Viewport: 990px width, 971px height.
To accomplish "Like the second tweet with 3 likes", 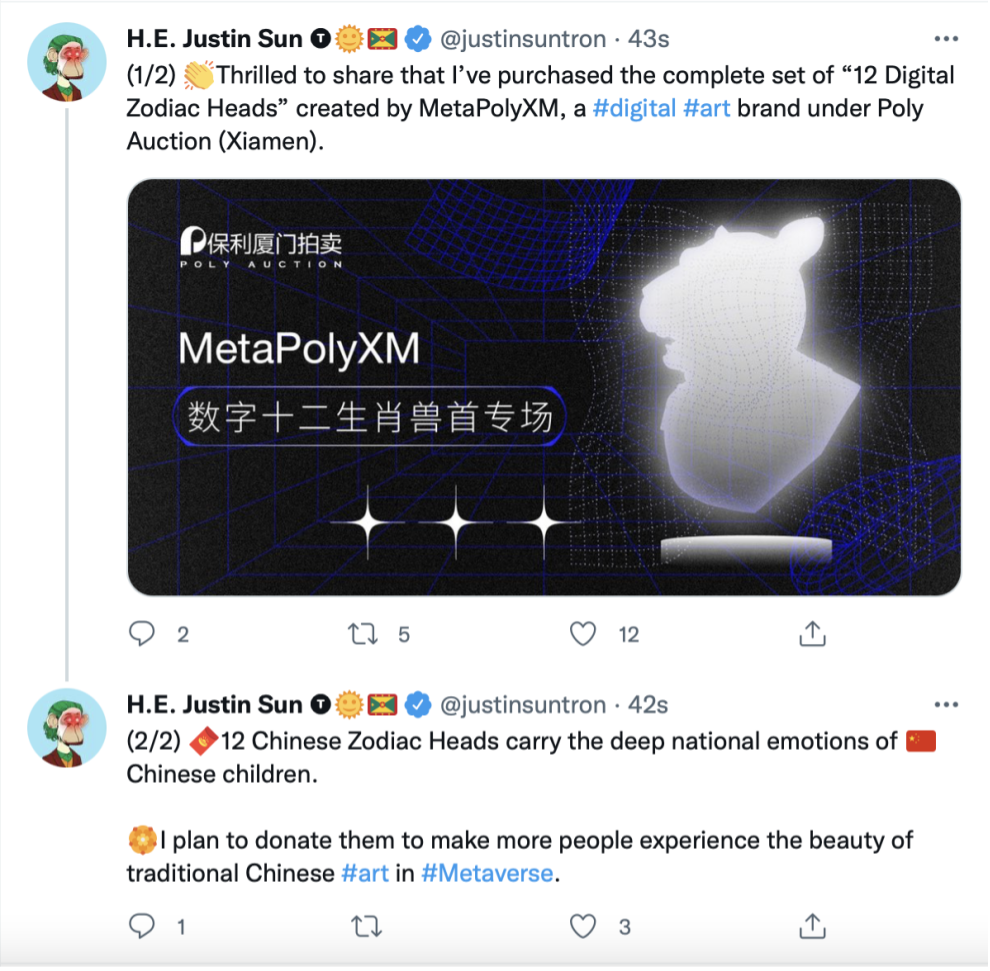I will (x=582, y=926).
